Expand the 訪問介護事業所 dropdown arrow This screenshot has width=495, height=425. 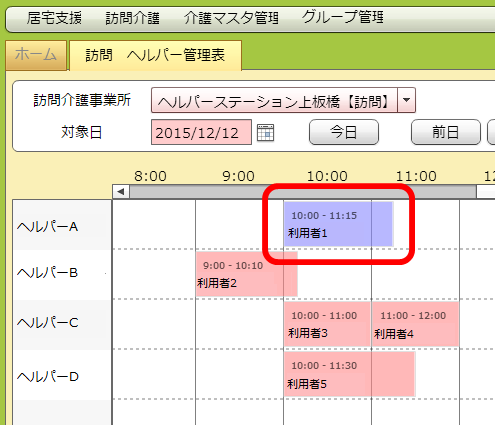406,100
